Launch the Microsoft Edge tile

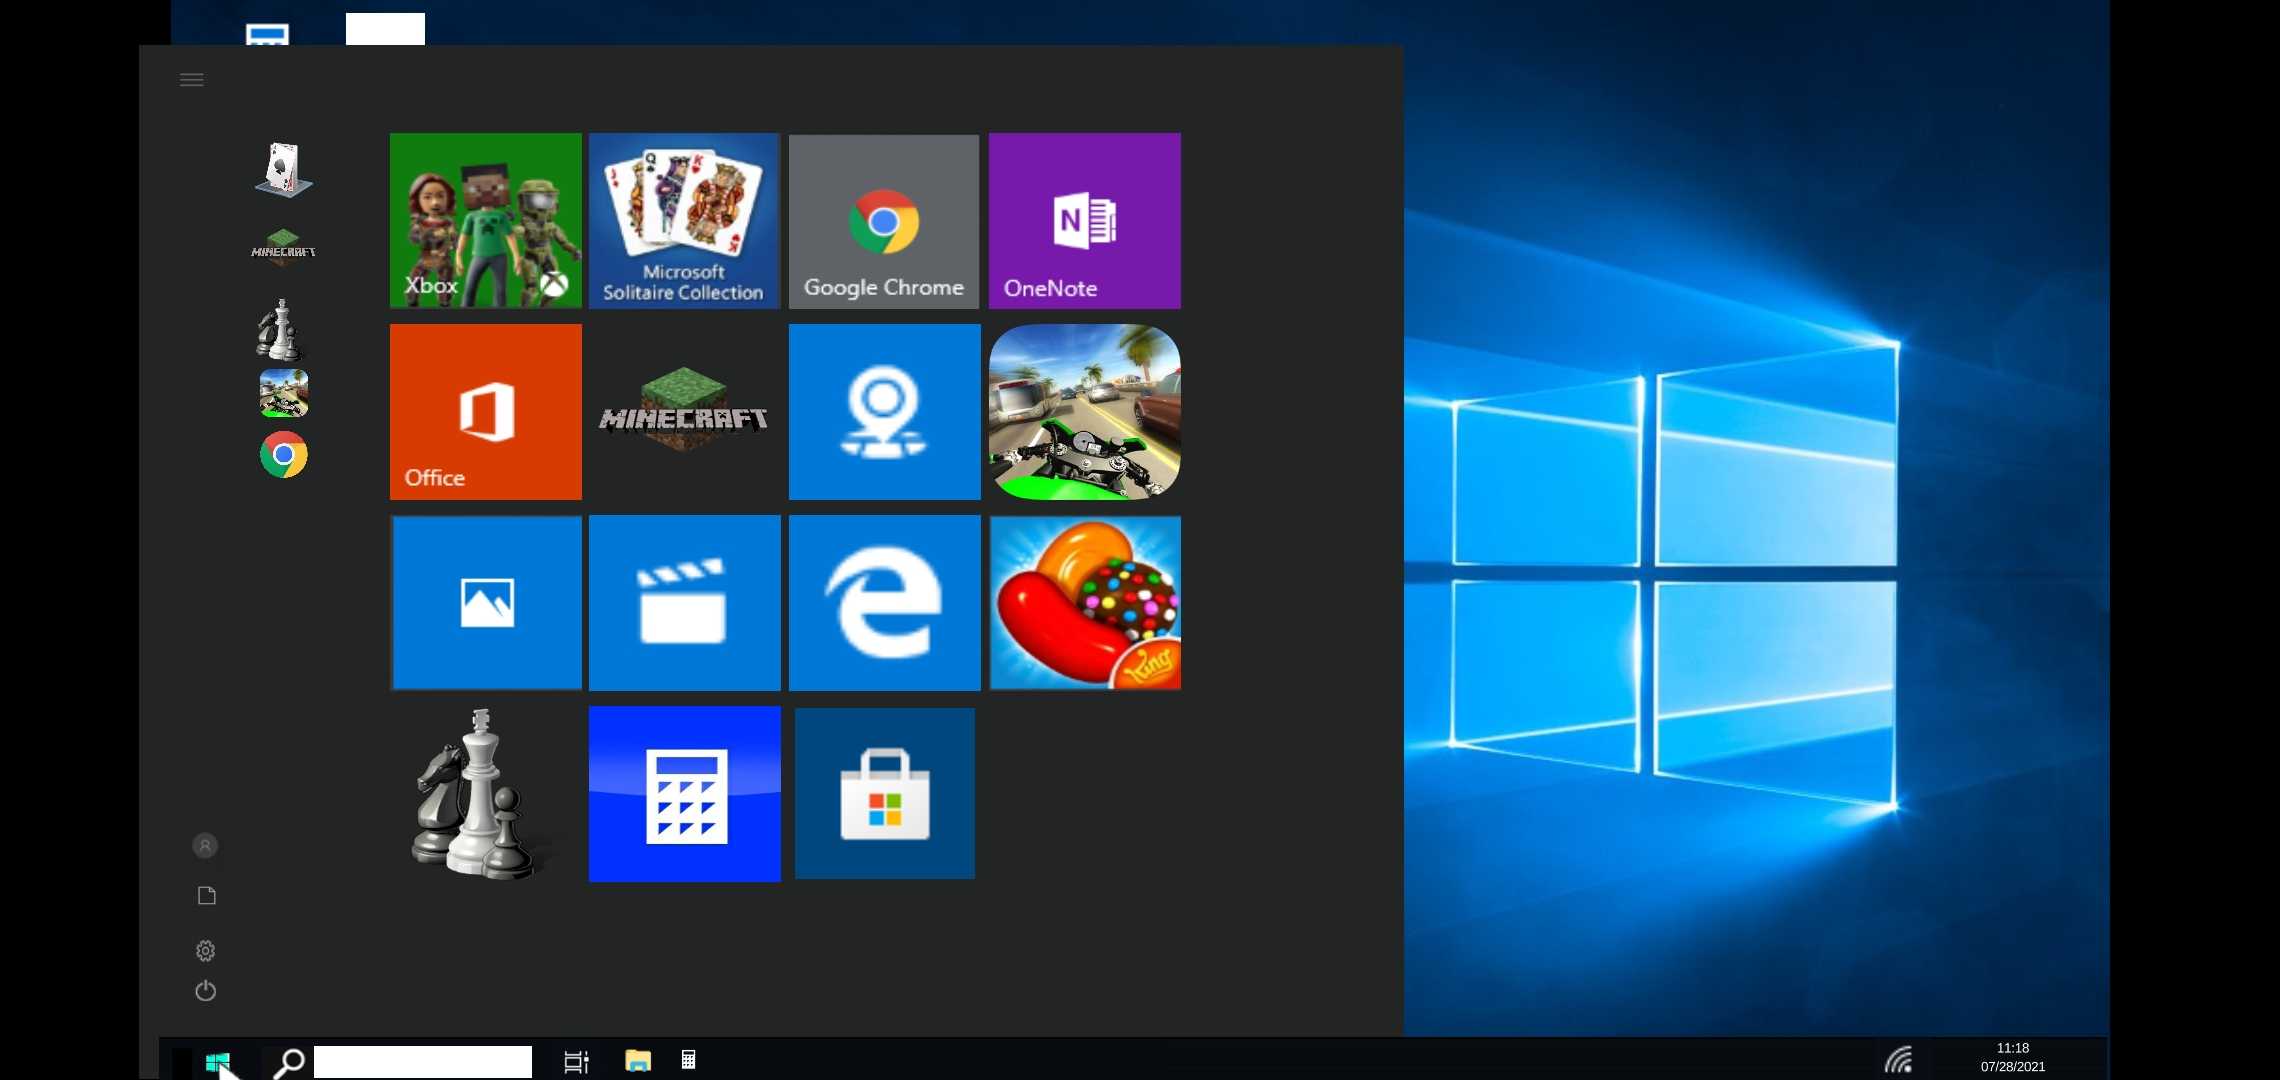[x=884, y=602]
